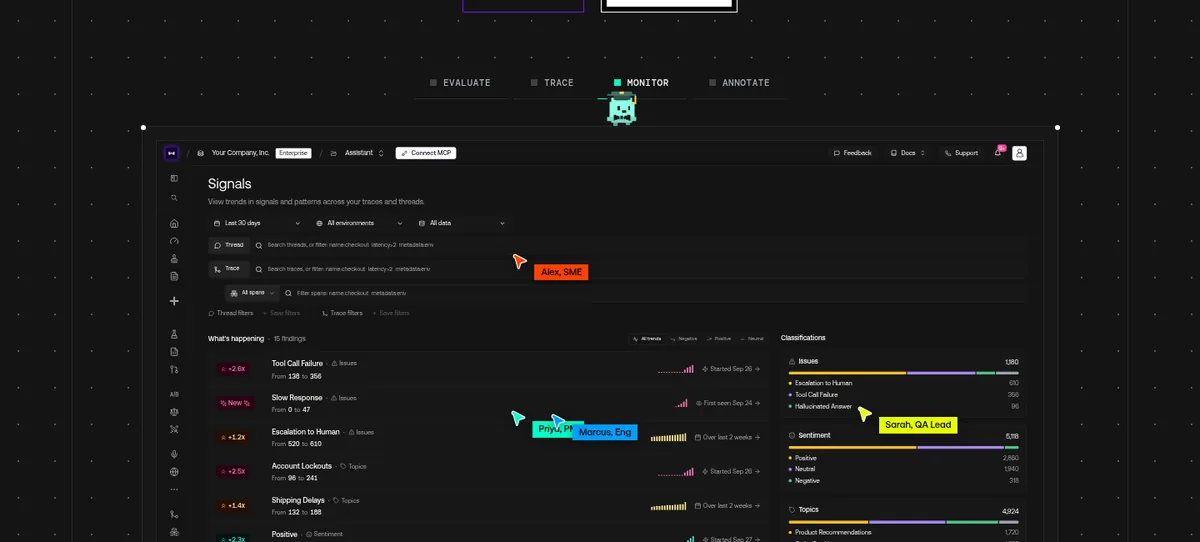
Task: Open the notifications bell icon
Action: (x=998, y=153)
